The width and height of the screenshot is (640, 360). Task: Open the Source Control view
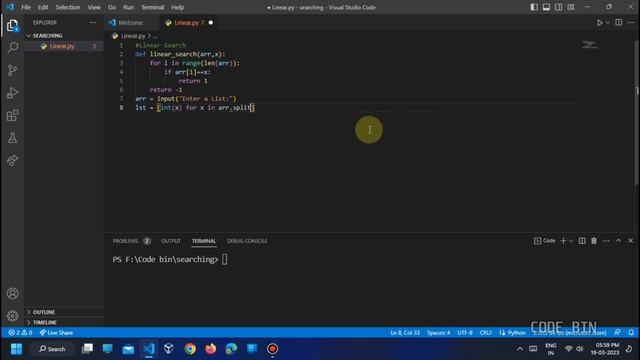coord(12,70)
